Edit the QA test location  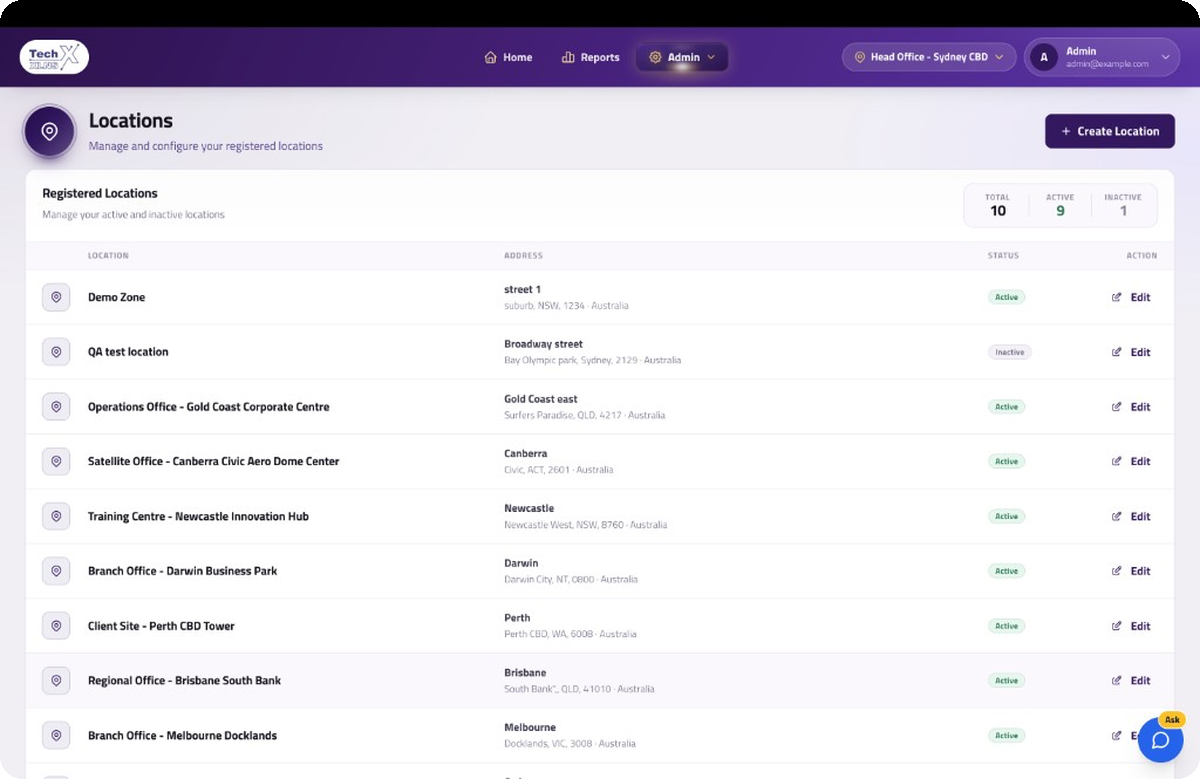point(1131,352)
